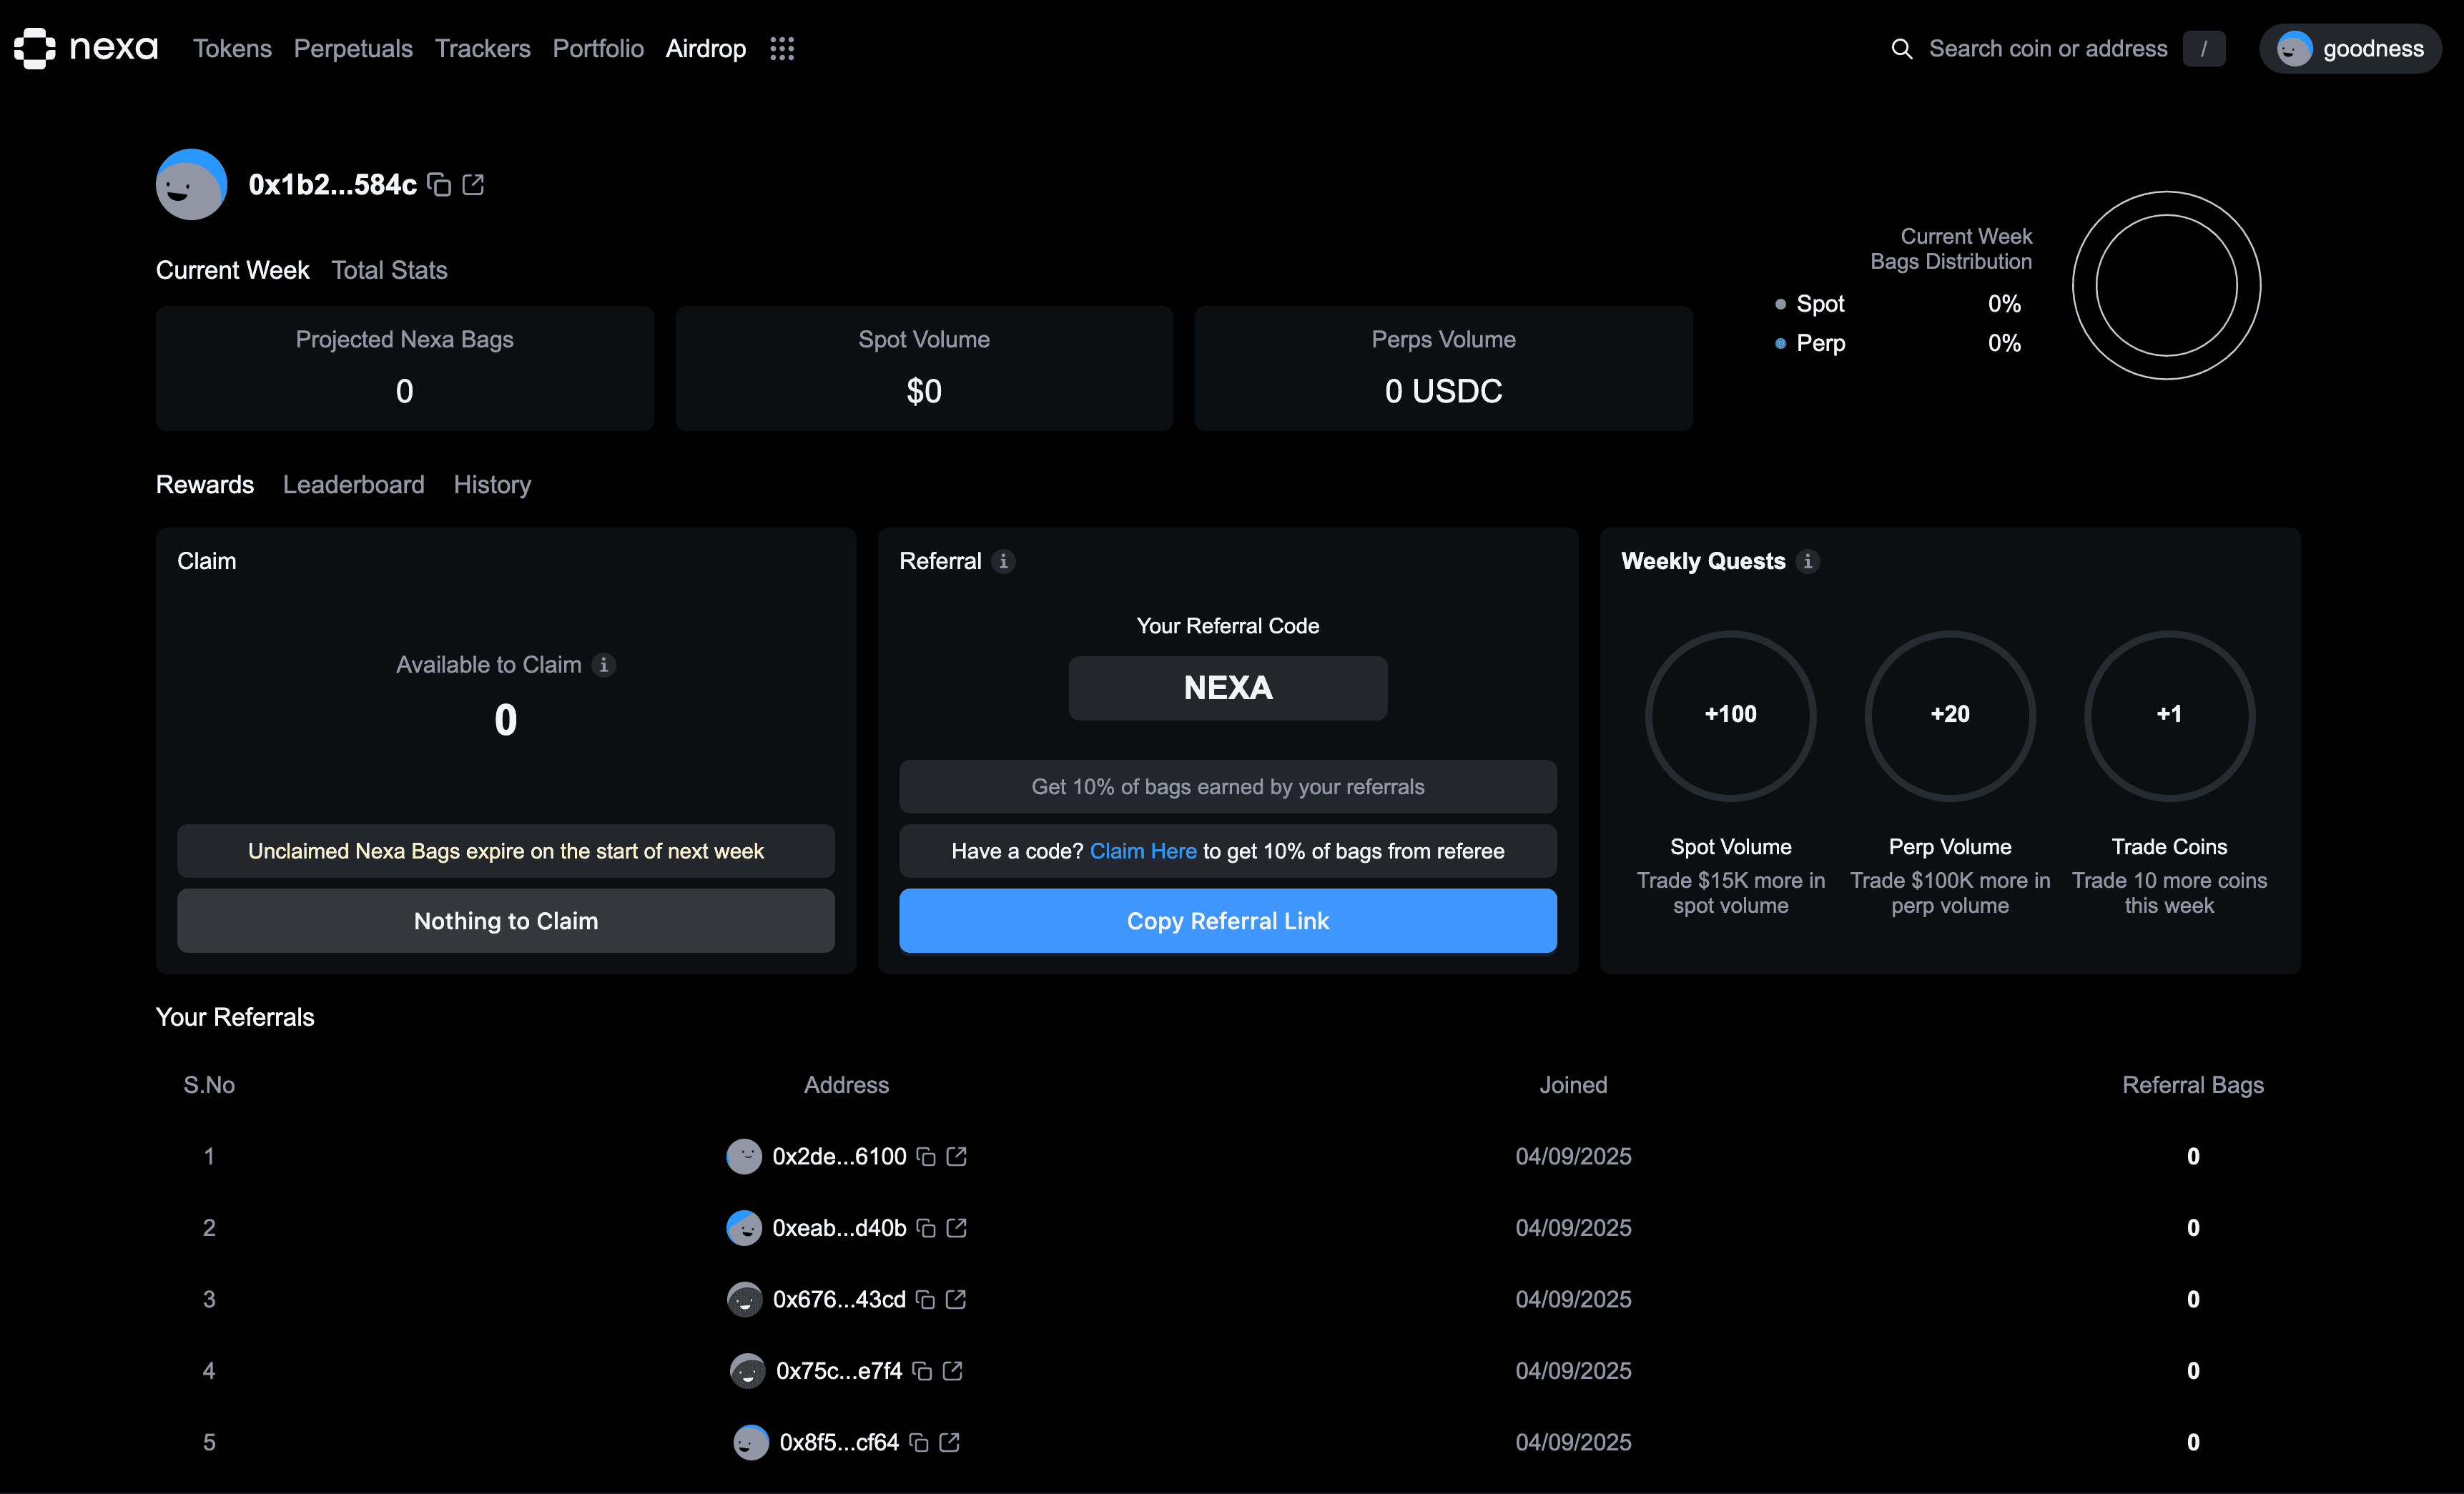This screenshot has height=1494, width=2464.
Task: Click the Claim Here link
Action: [x=1143, y=851]
